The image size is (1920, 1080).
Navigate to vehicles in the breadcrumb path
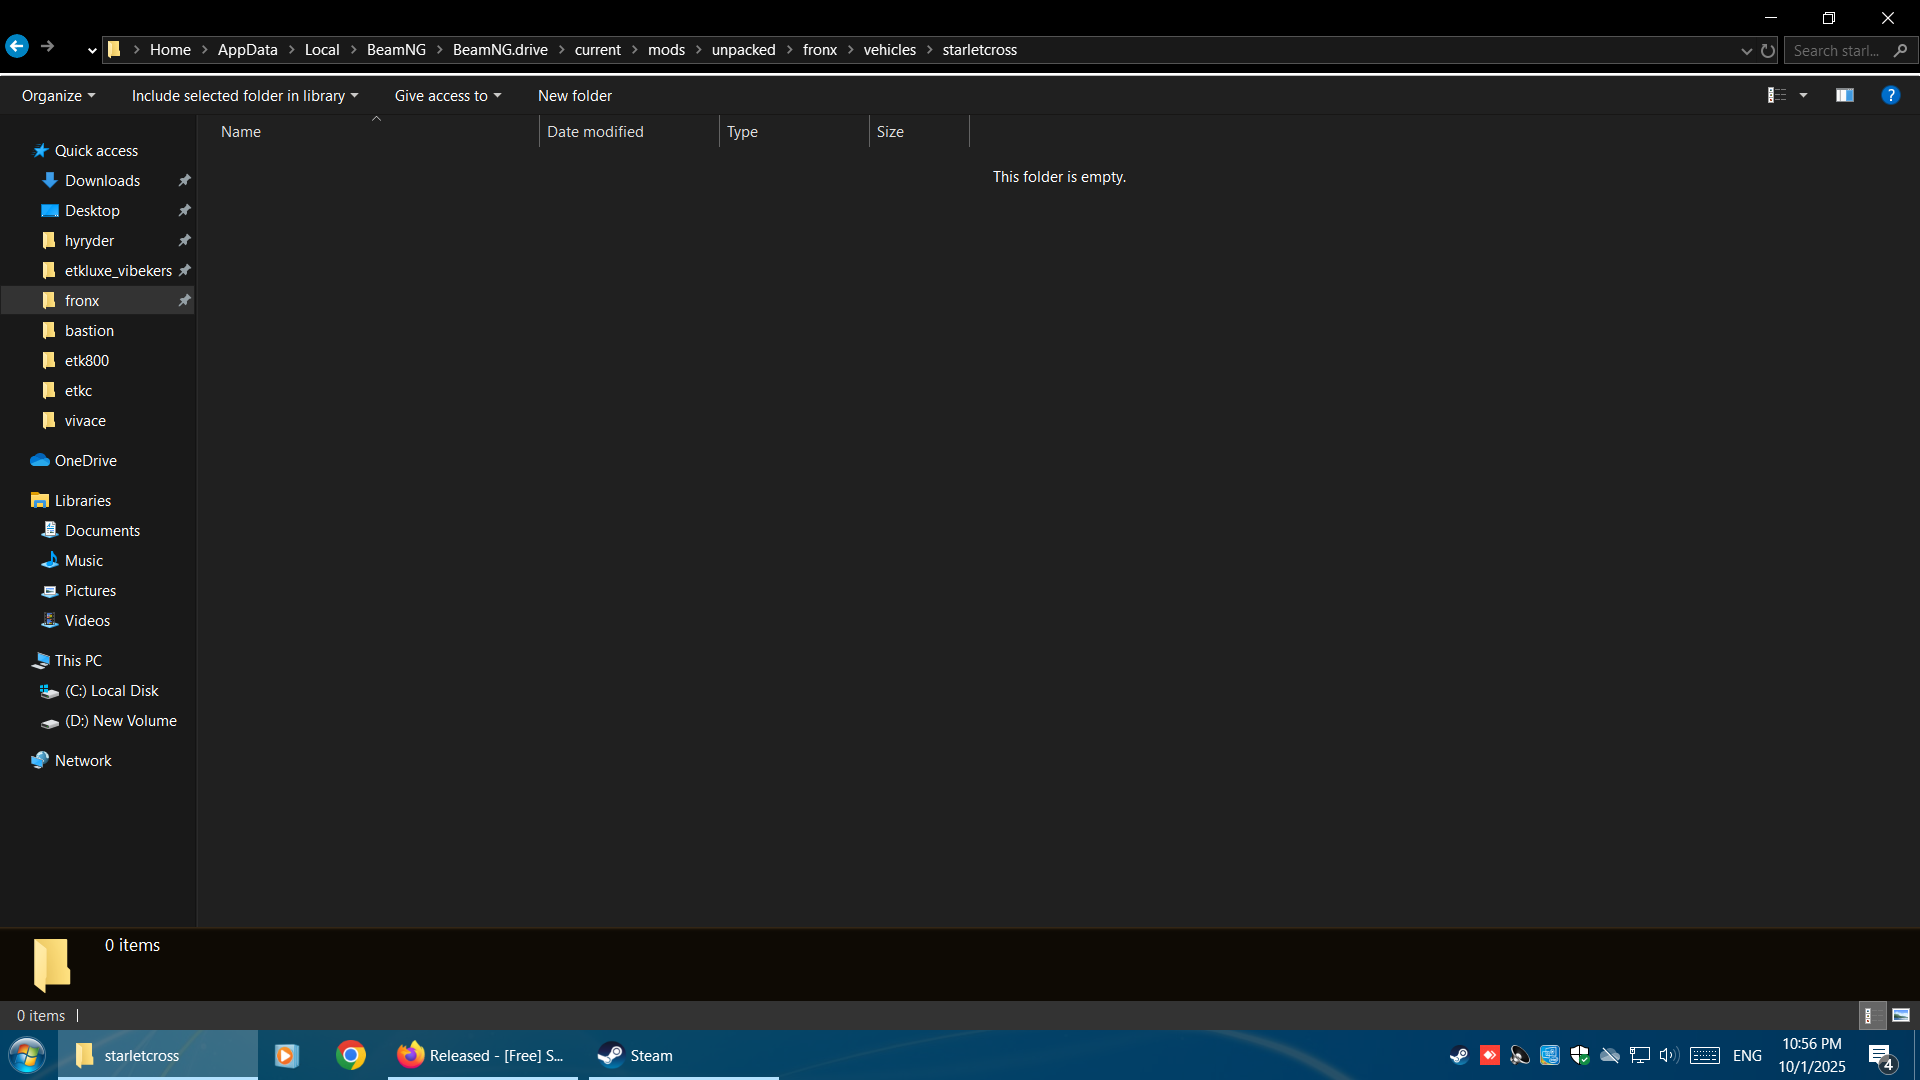[889, 50]
